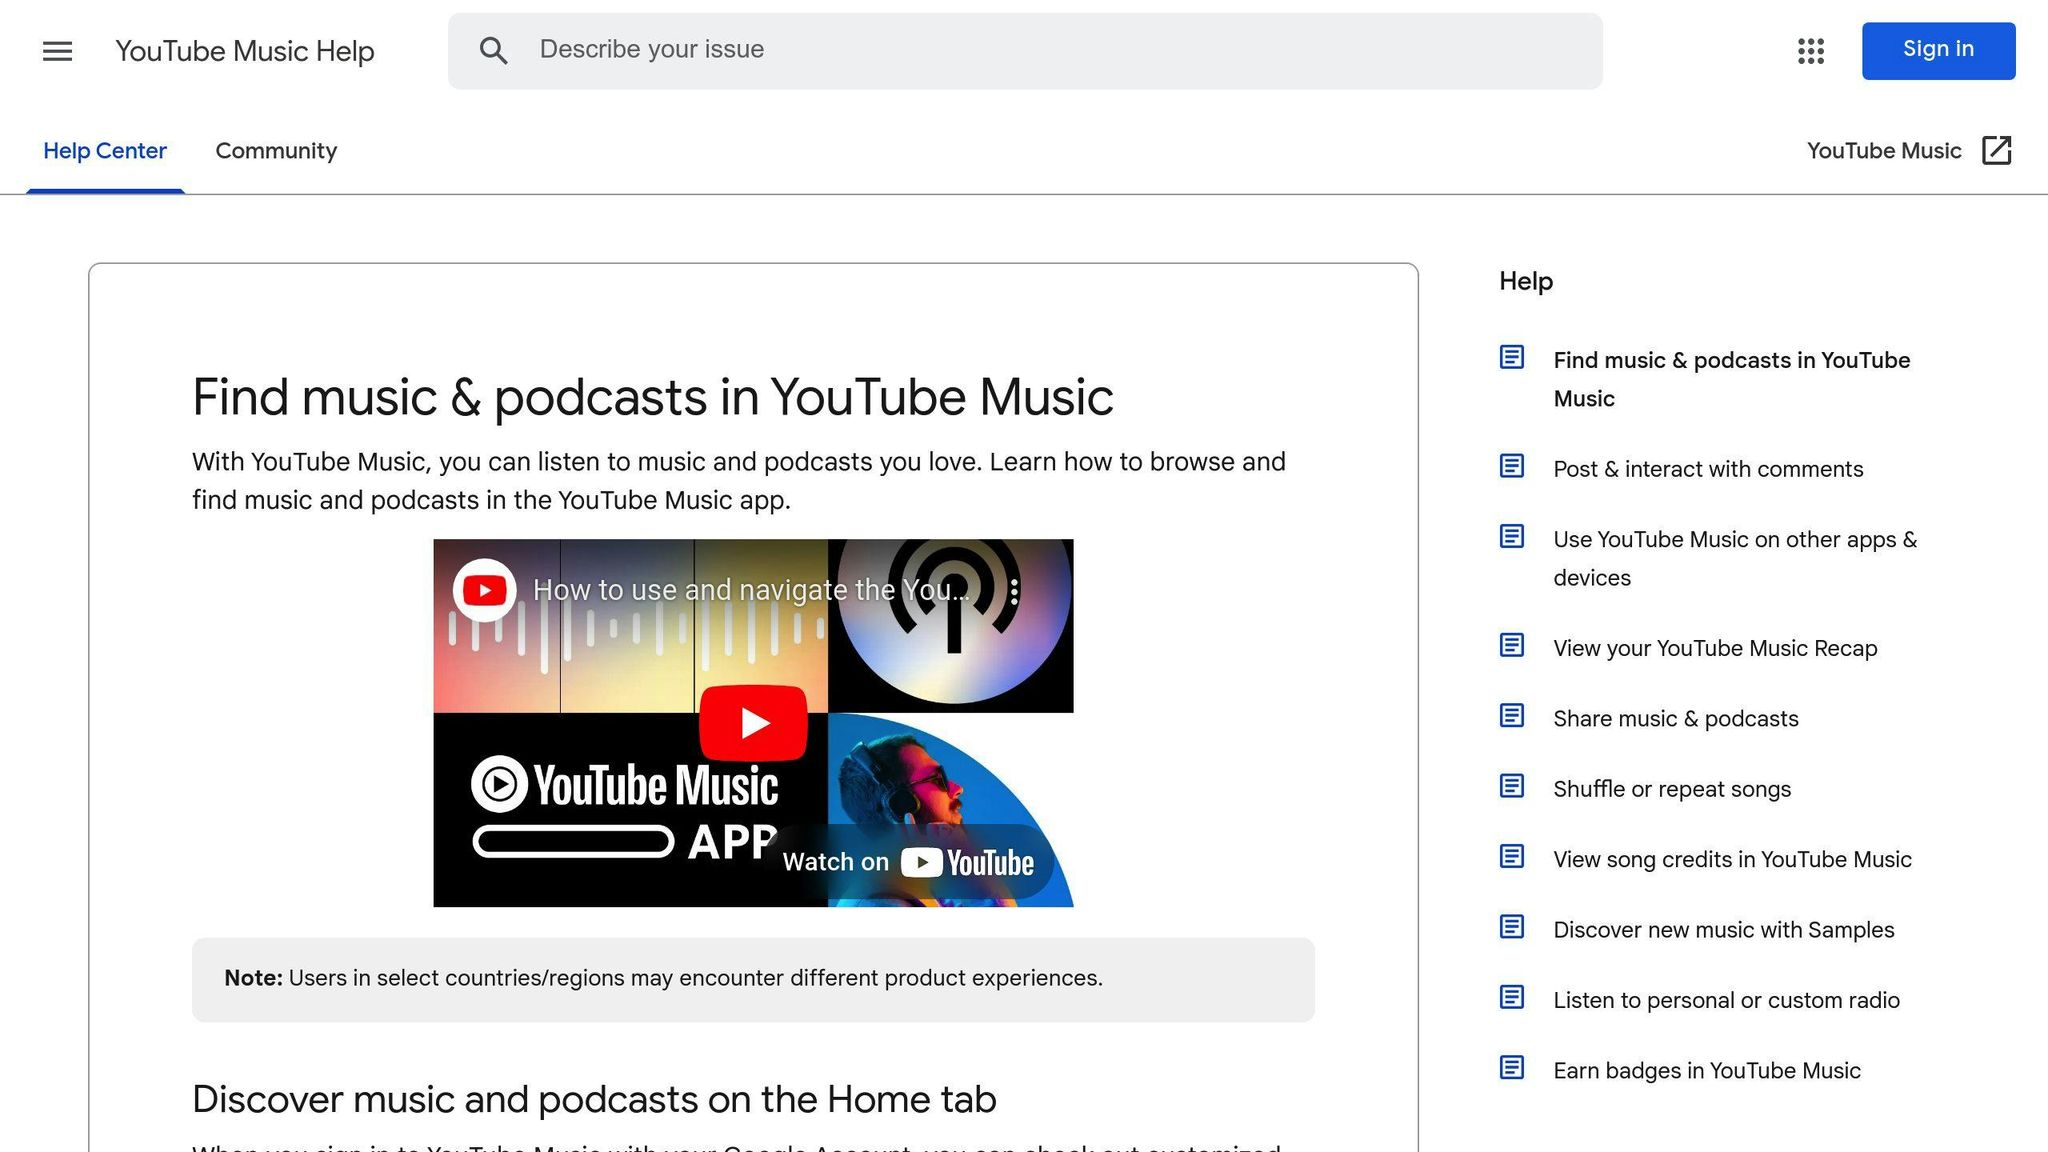Click the 'Discover music and podcasts on the Home tab' heading
This screenshot has width=2048, height=1152.
click(x=594, y=1099)
